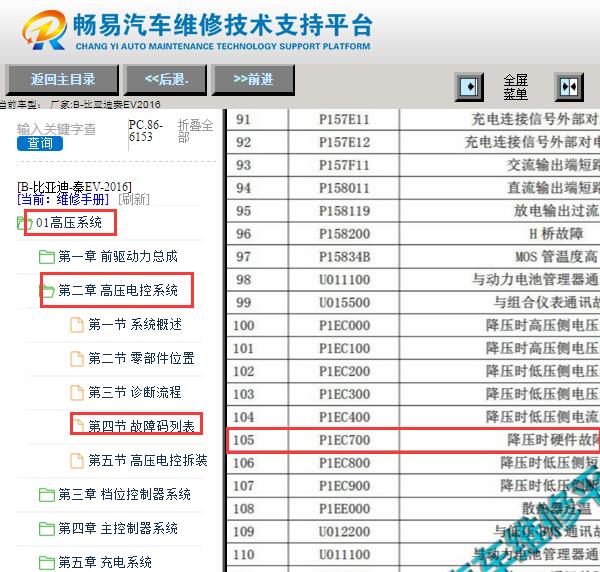Open 第三章 档位控制器系统 chapter
Viewport: 600px width, 572px height.
click(124, 494)
